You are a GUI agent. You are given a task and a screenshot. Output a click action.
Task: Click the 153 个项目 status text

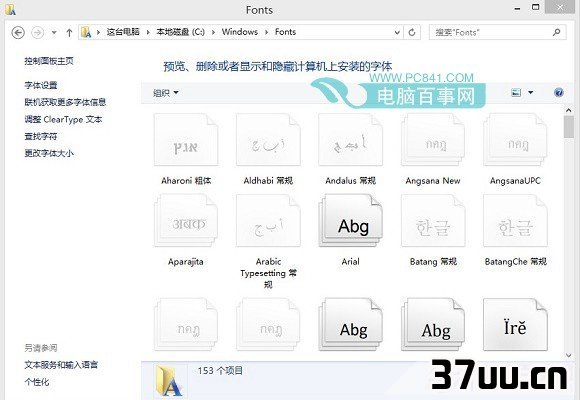pyautogui.click(x=220, y=370)
